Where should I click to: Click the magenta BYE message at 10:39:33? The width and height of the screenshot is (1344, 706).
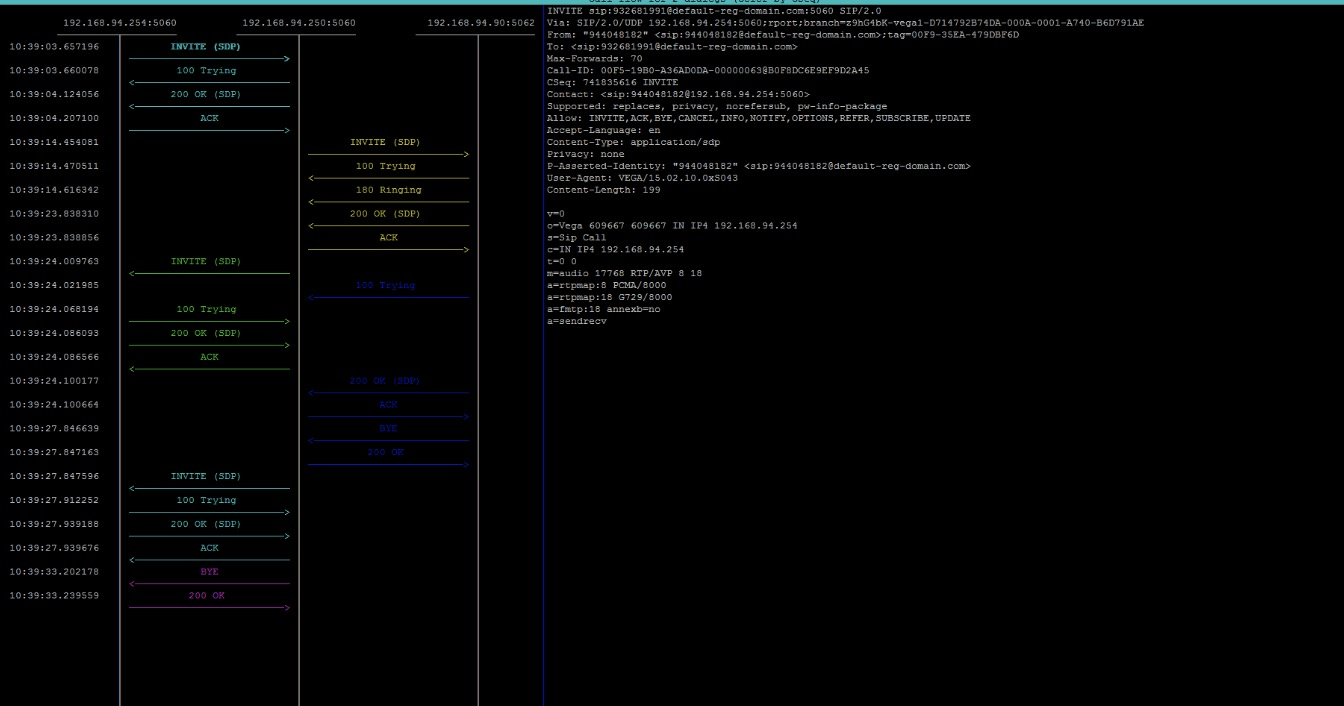click(x=209, y=572)
